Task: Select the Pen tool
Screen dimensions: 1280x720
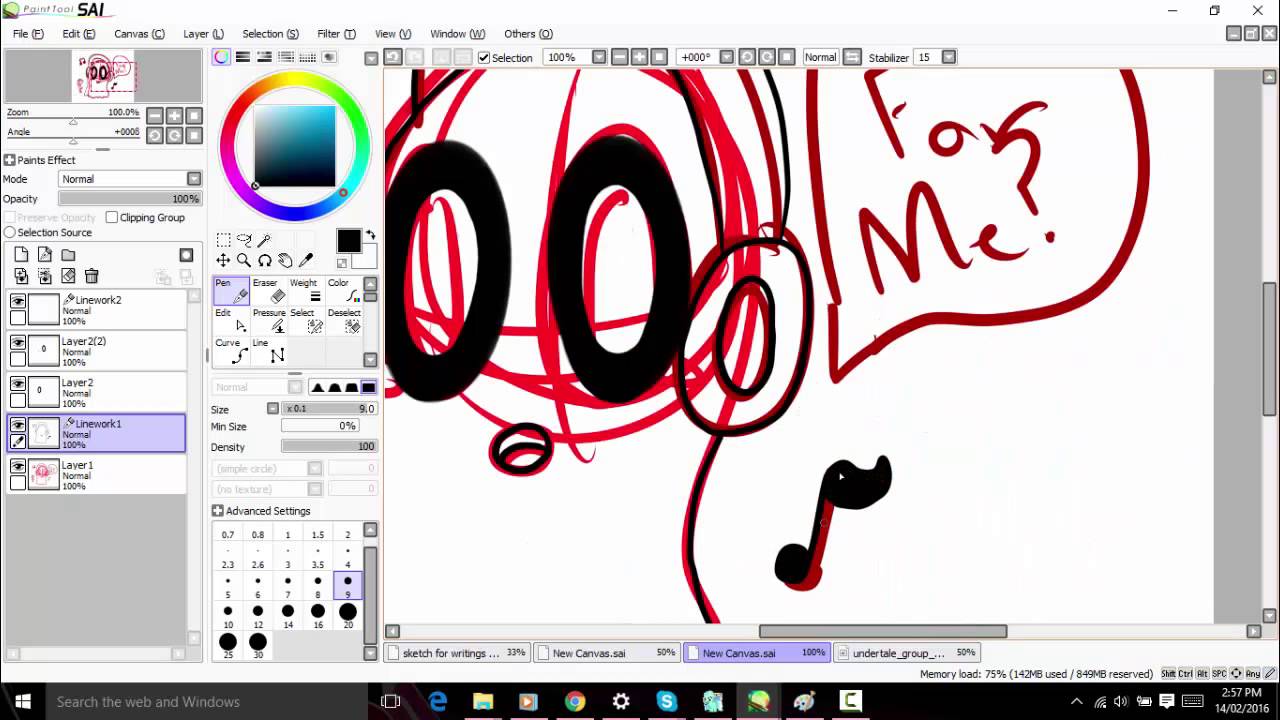Action: point(231,290)
